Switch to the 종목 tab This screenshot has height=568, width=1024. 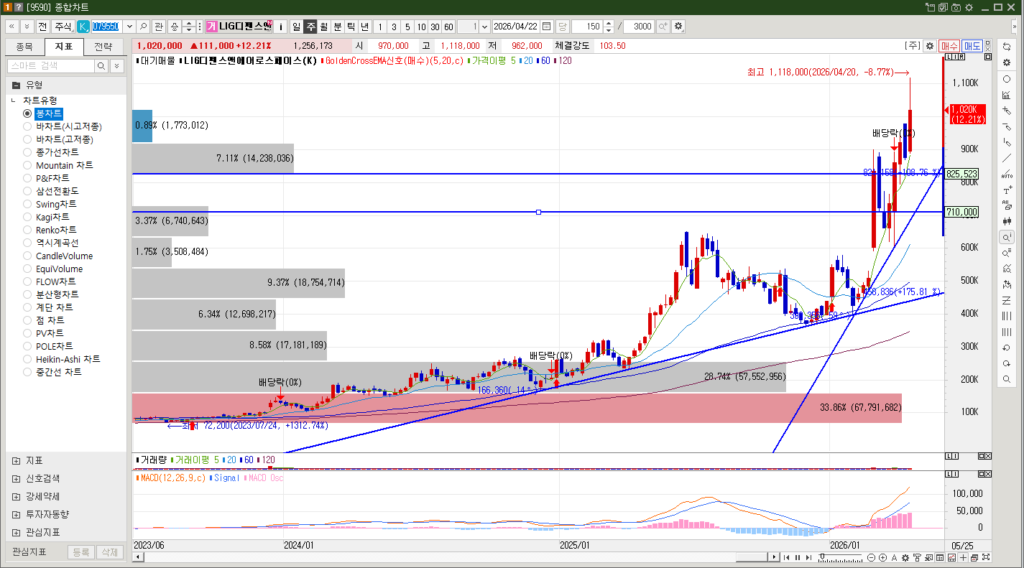pos(25,46)
